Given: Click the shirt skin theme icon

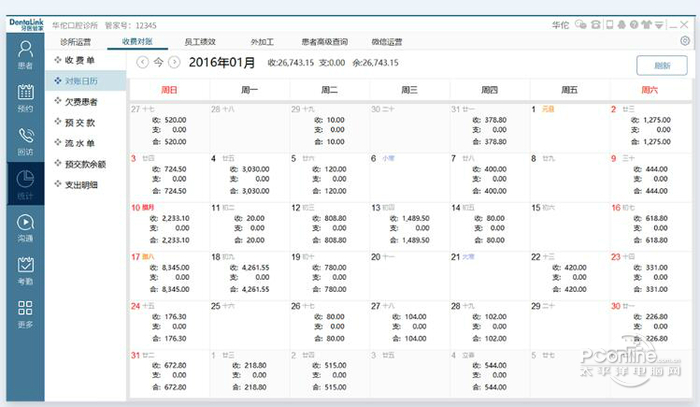Looking at the screenshot, I should tap(646, 25).
